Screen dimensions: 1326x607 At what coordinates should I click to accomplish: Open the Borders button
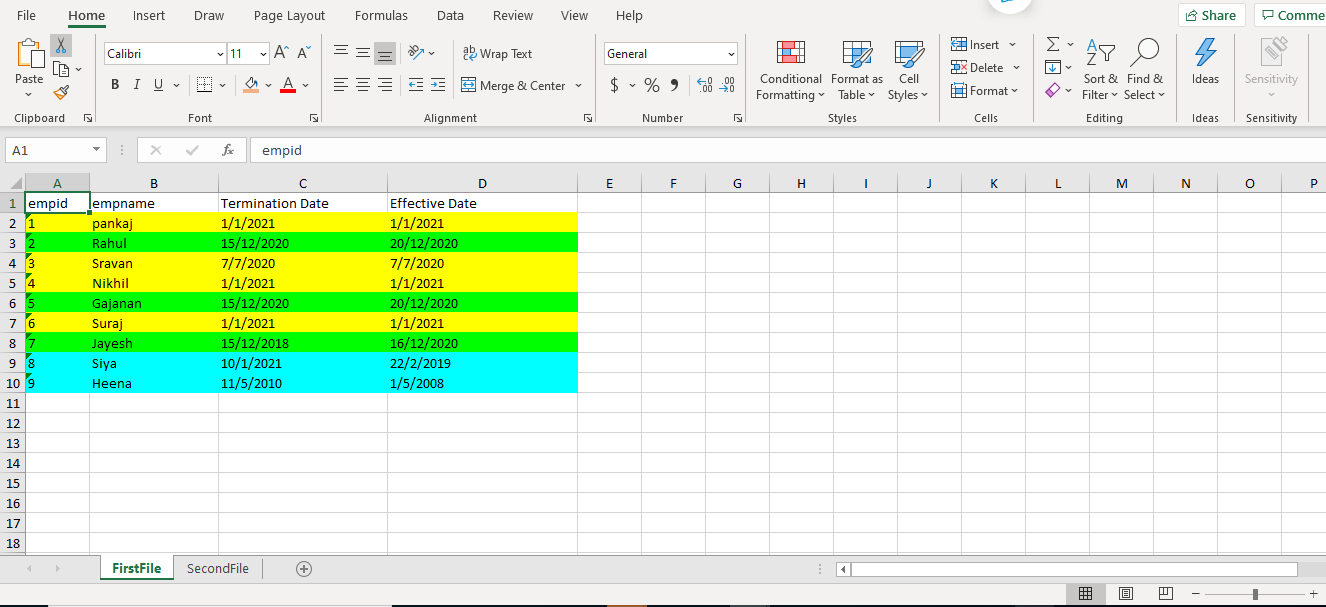click(x=204, y=85)
